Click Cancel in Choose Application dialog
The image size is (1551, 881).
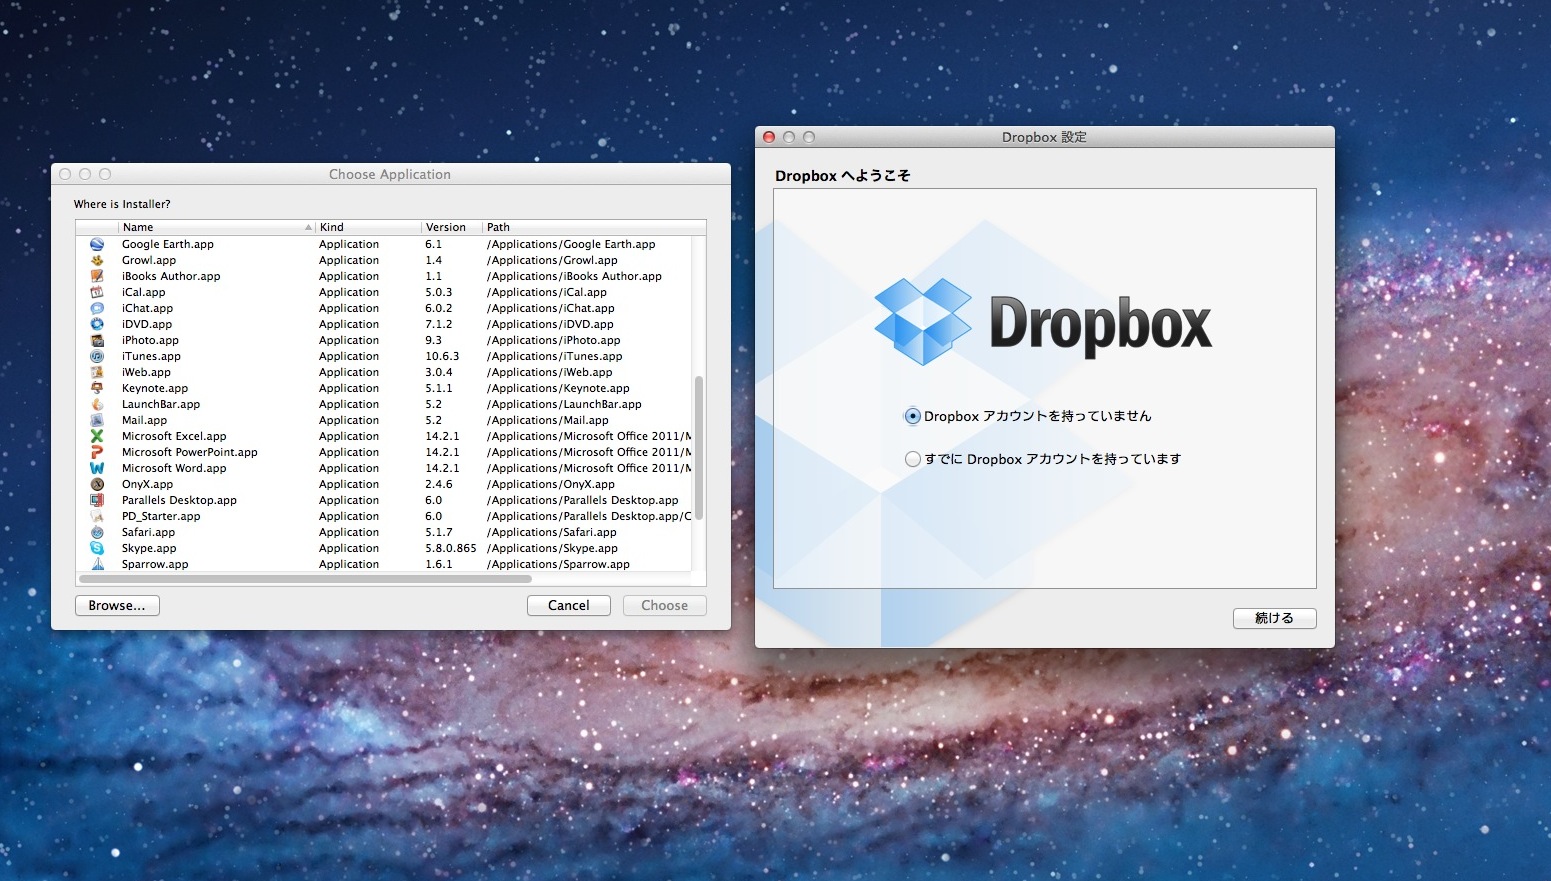[569, 605]
